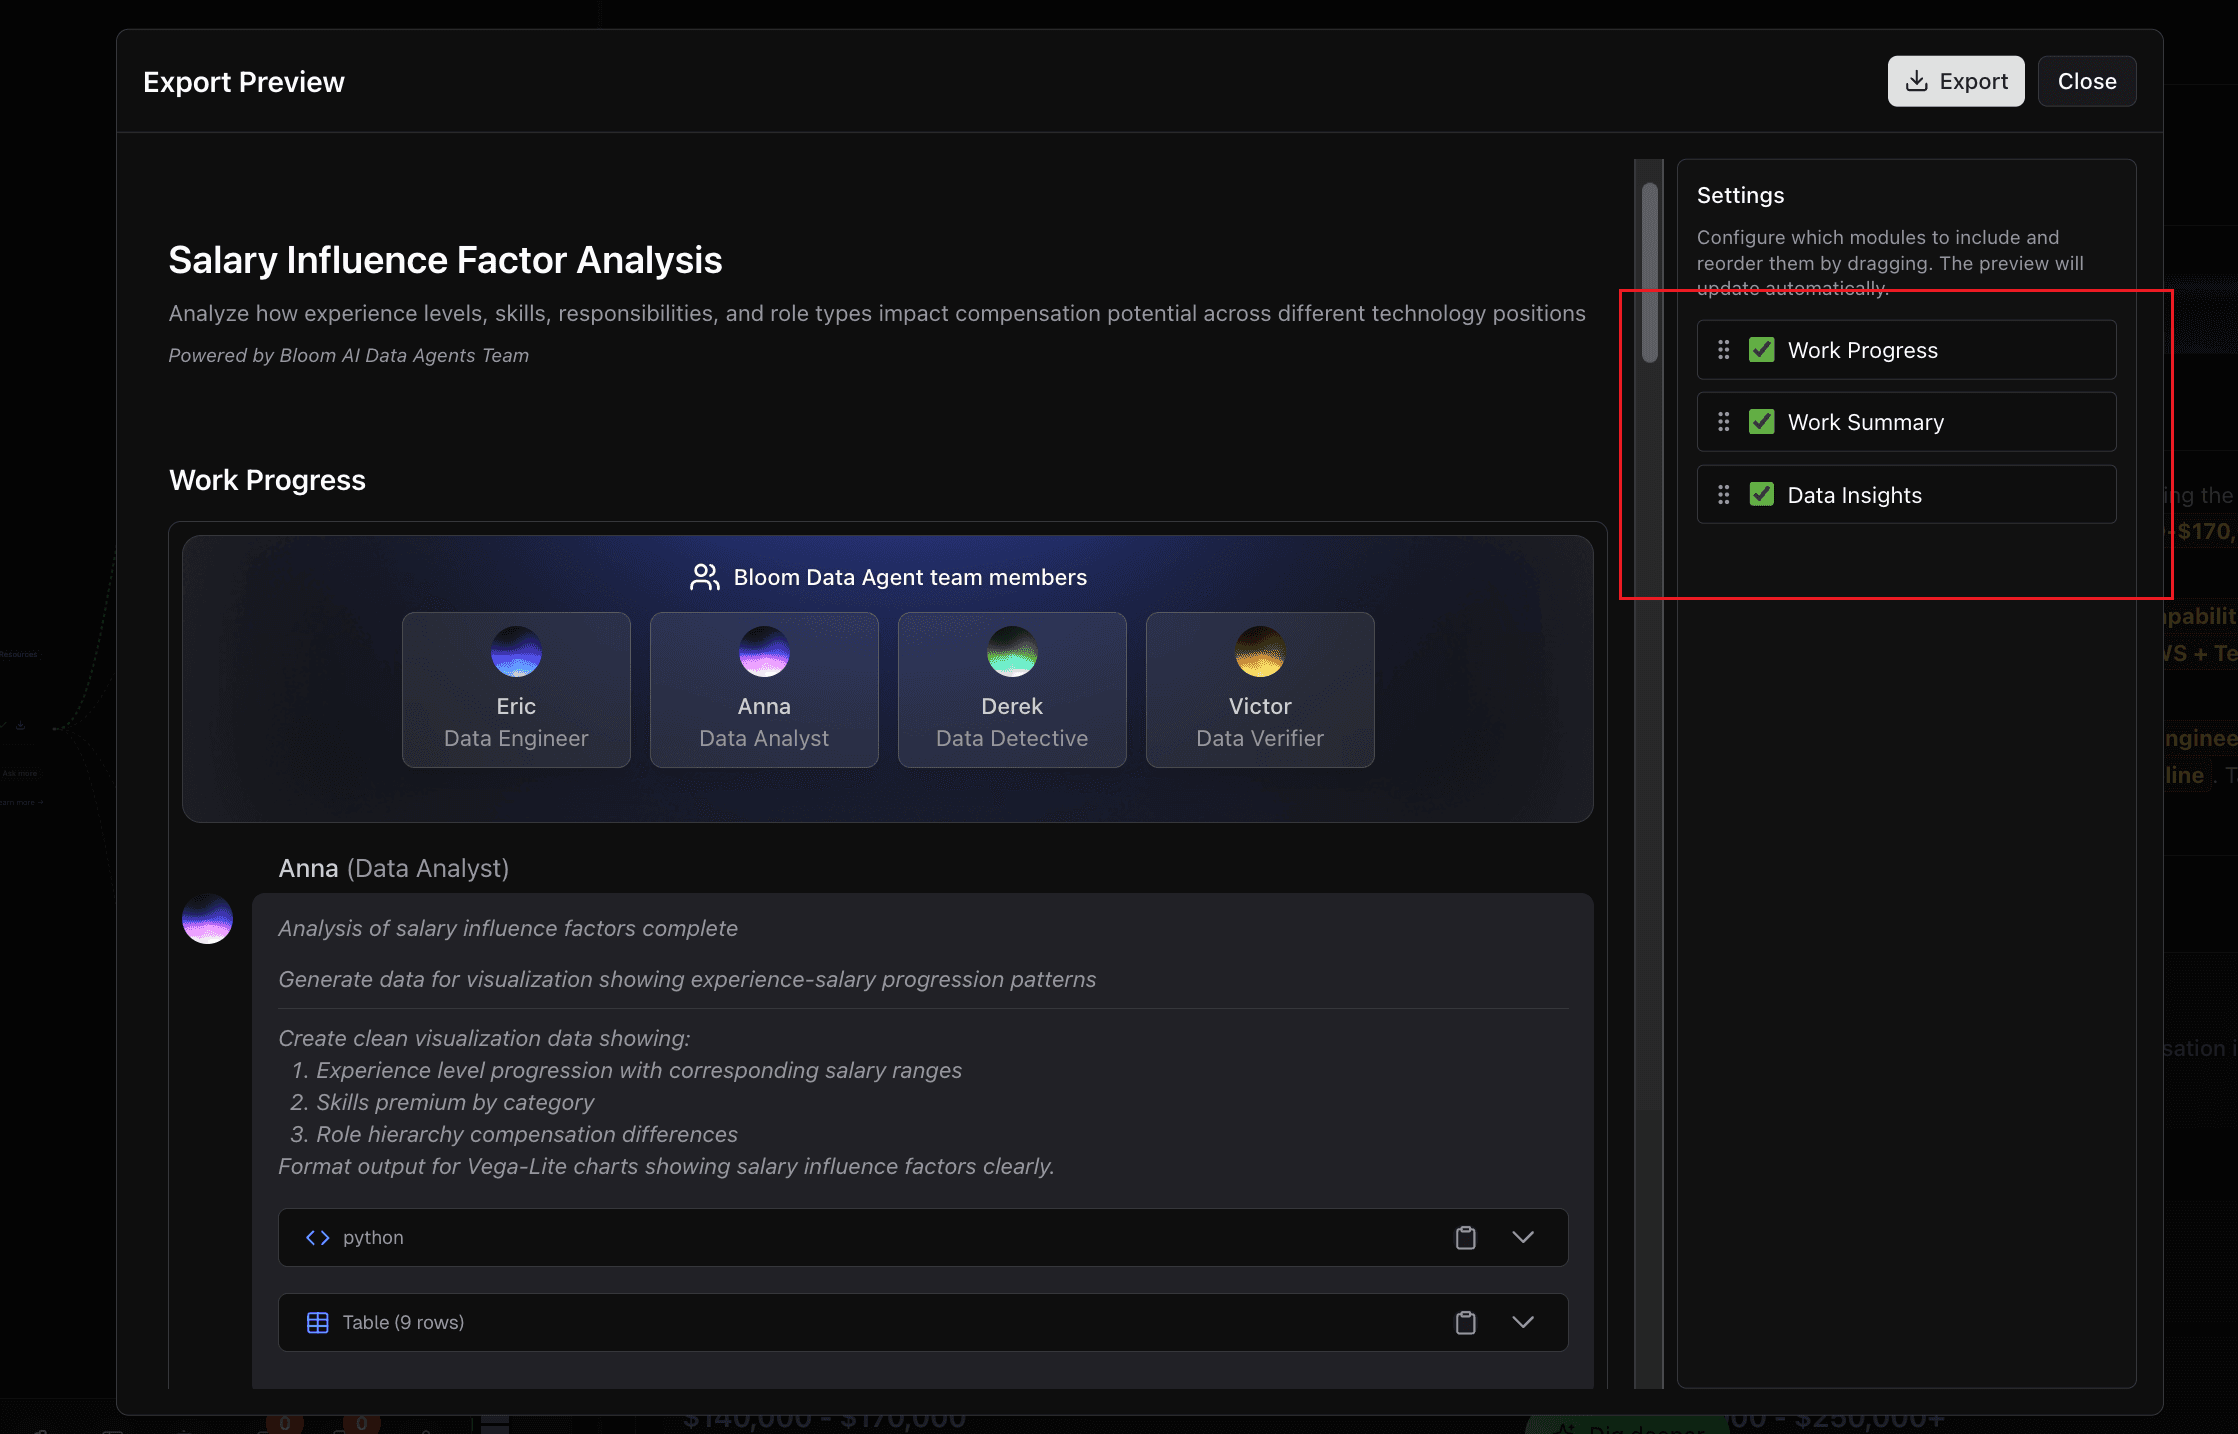Uncheck the Work Summary module checkbox
The height and width of the screenshot is (1434, 2238).
pos(1761,422)
